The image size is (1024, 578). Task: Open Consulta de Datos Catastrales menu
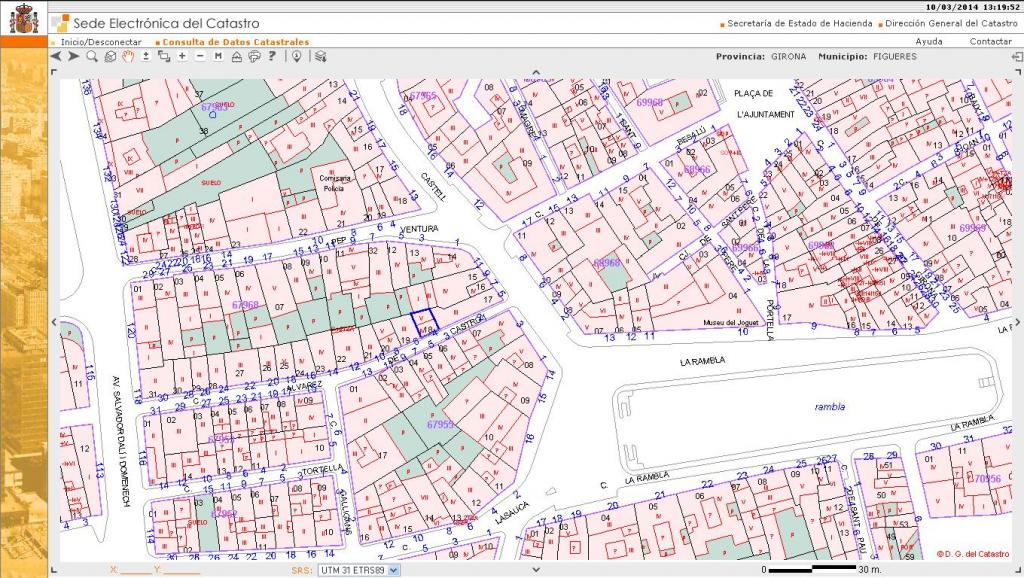tap(236, 42)
